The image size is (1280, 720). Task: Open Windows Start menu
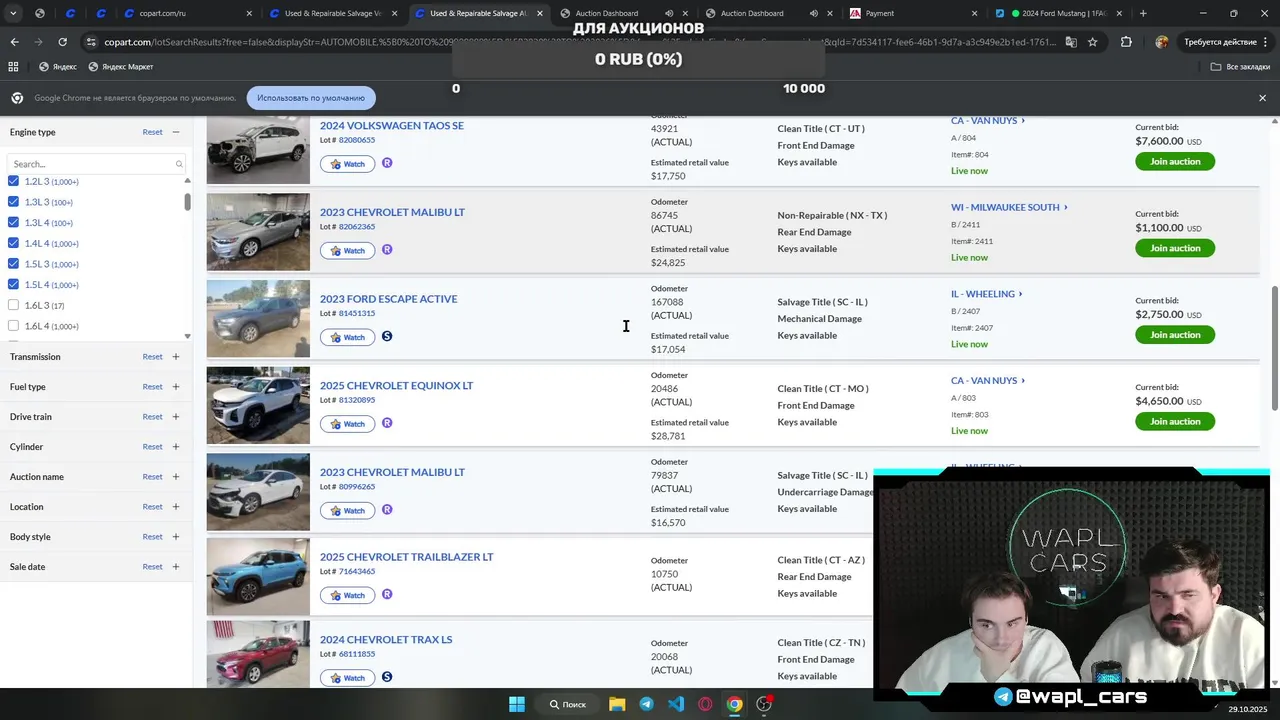(517, 704)
